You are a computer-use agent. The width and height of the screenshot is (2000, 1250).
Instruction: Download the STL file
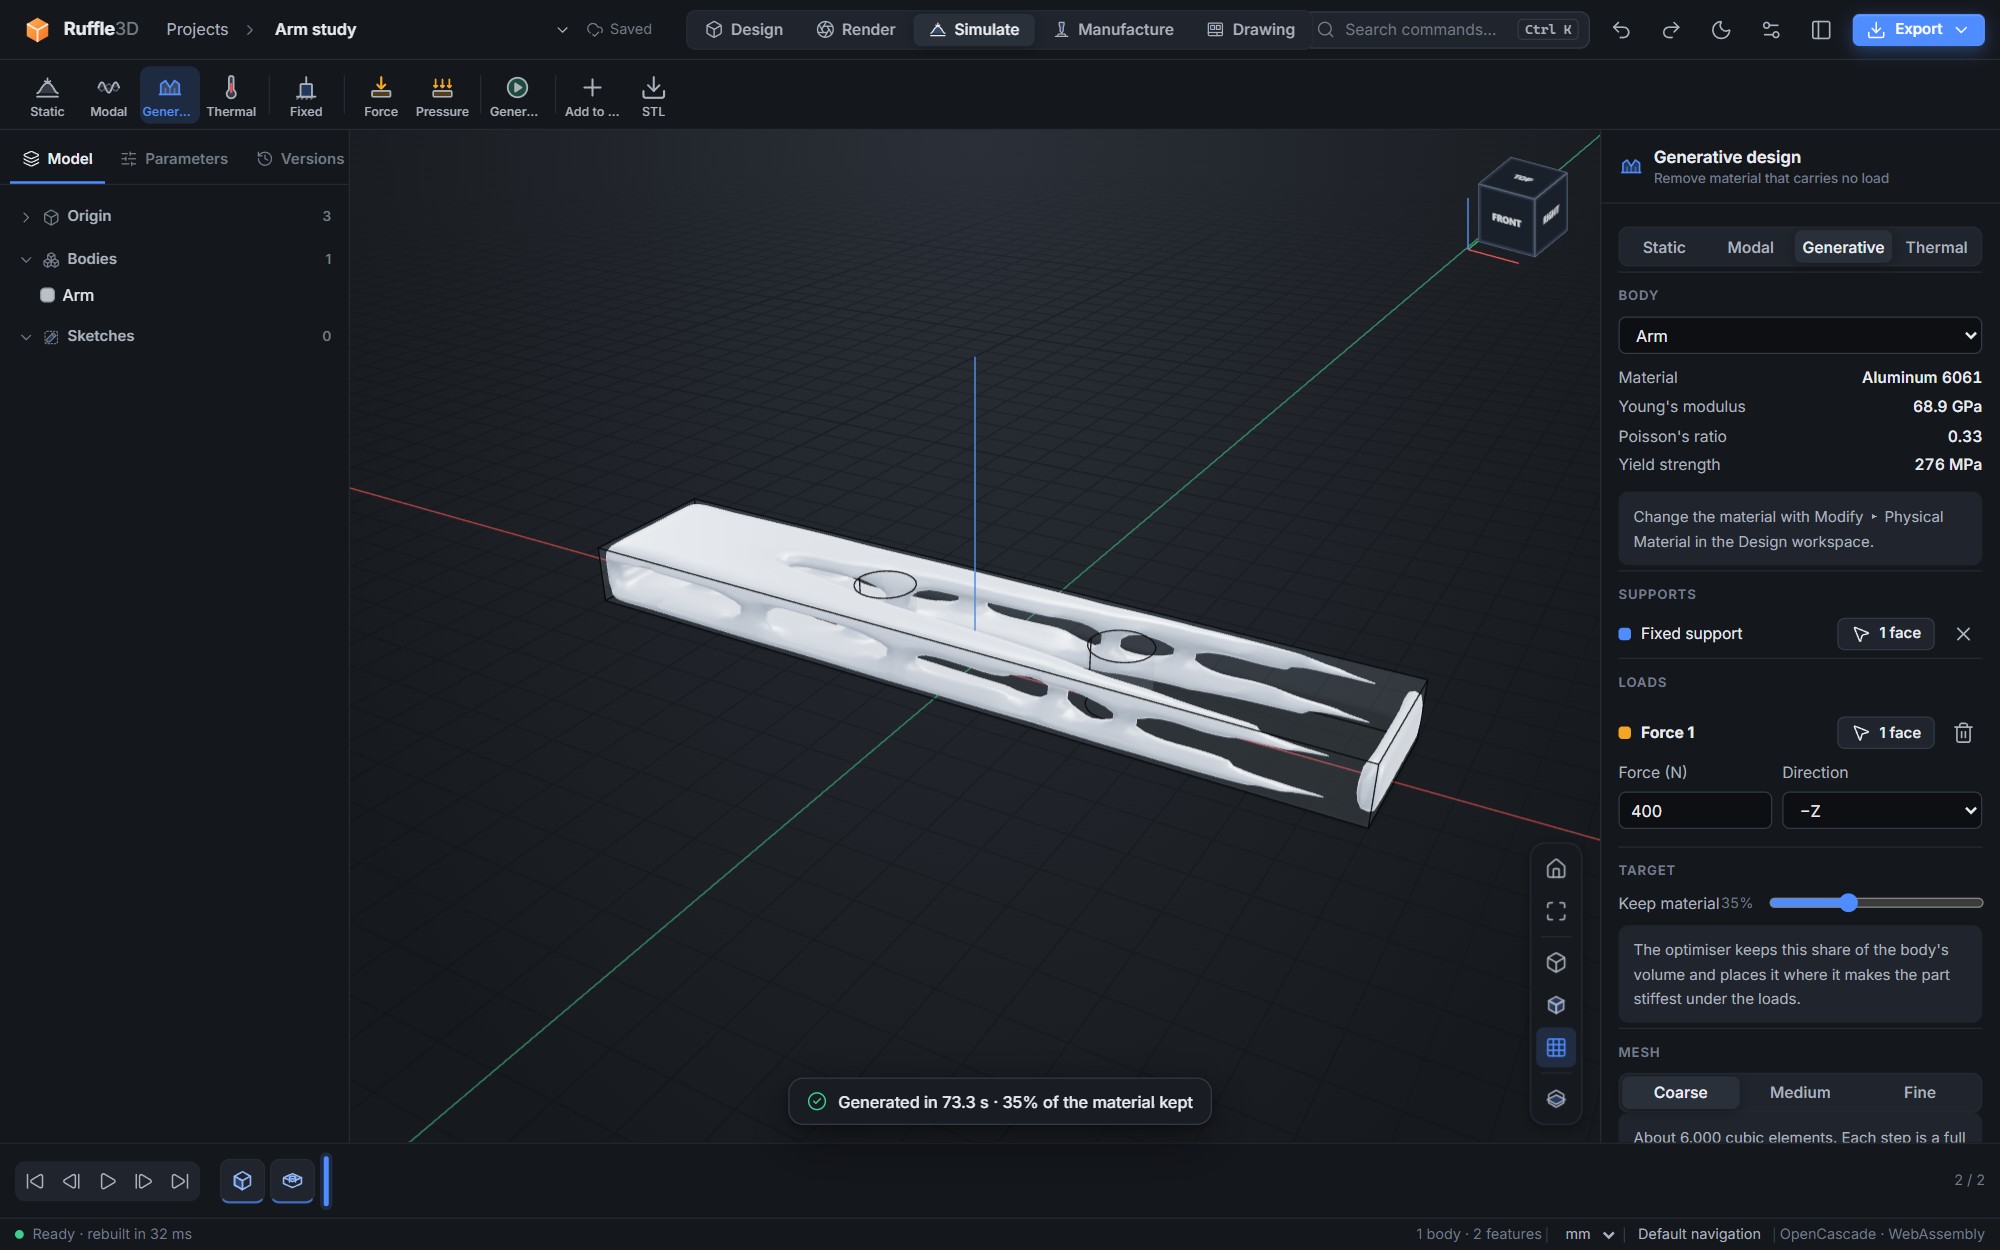(x=653, y=96)
